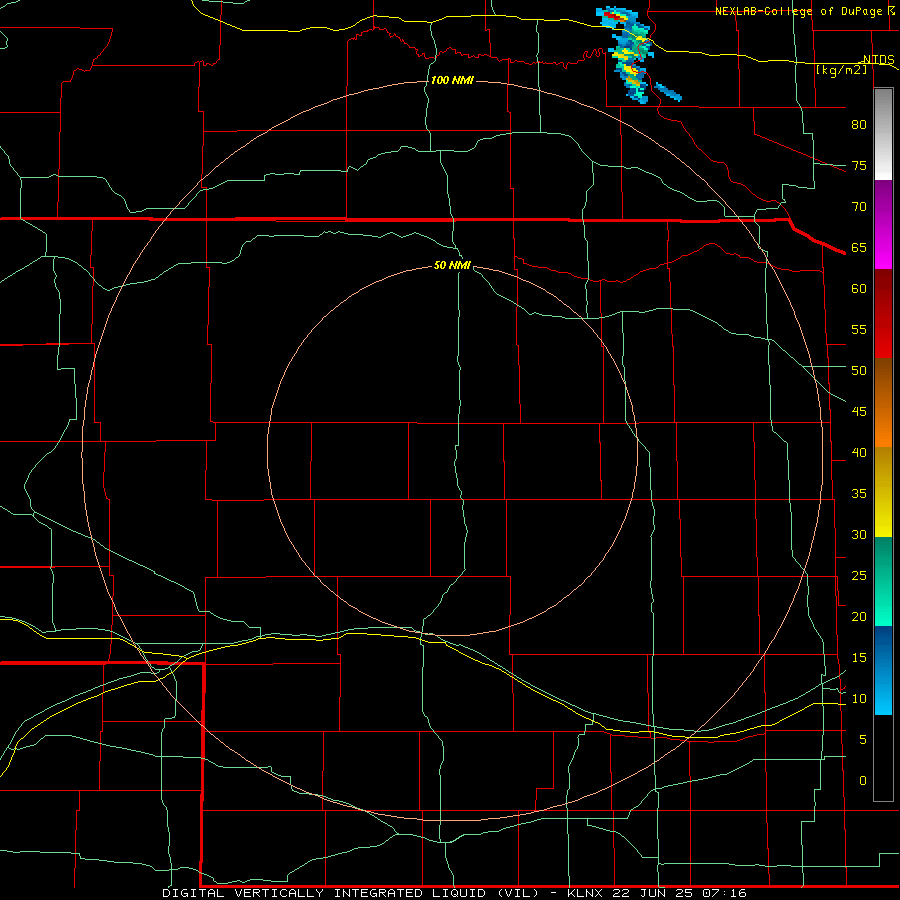Click the NEXLAB-College of DuPage credit text
Image resolution: width=900 pixels, height=900 pixels.
coord(801,11)
